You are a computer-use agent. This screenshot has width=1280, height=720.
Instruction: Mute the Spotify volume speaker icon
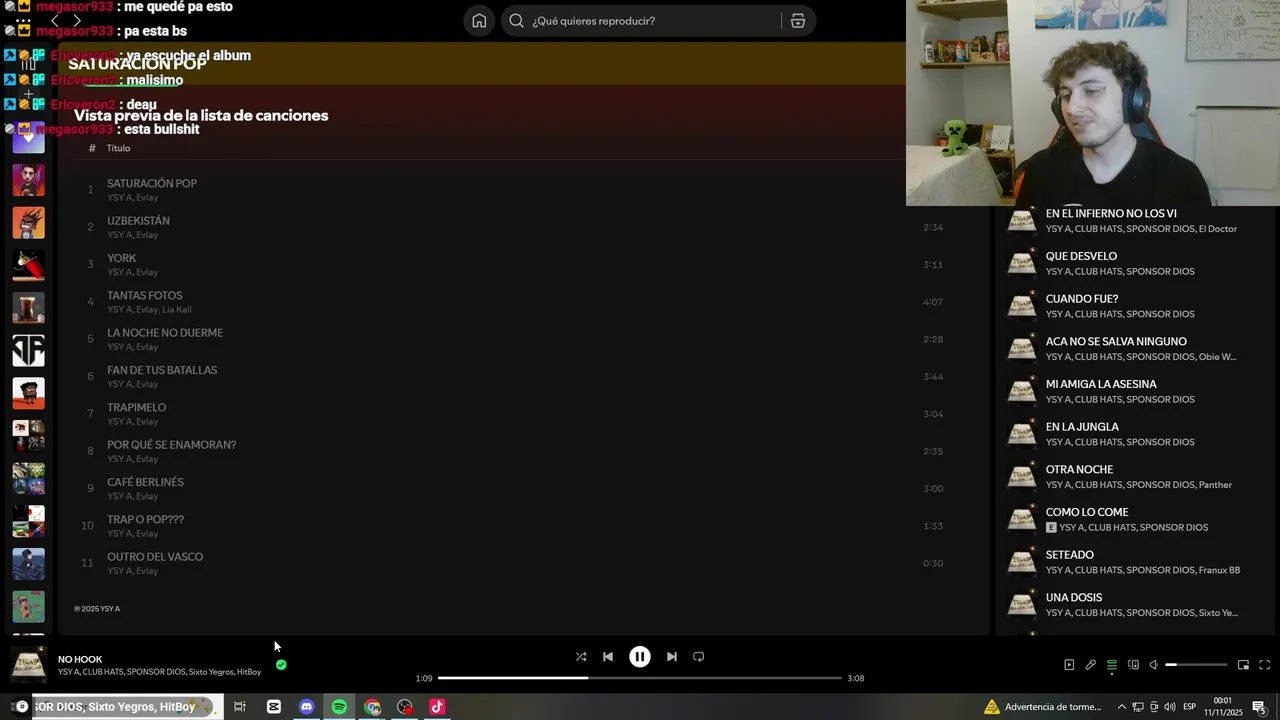pyautogui.click(x=1153, y=665)
